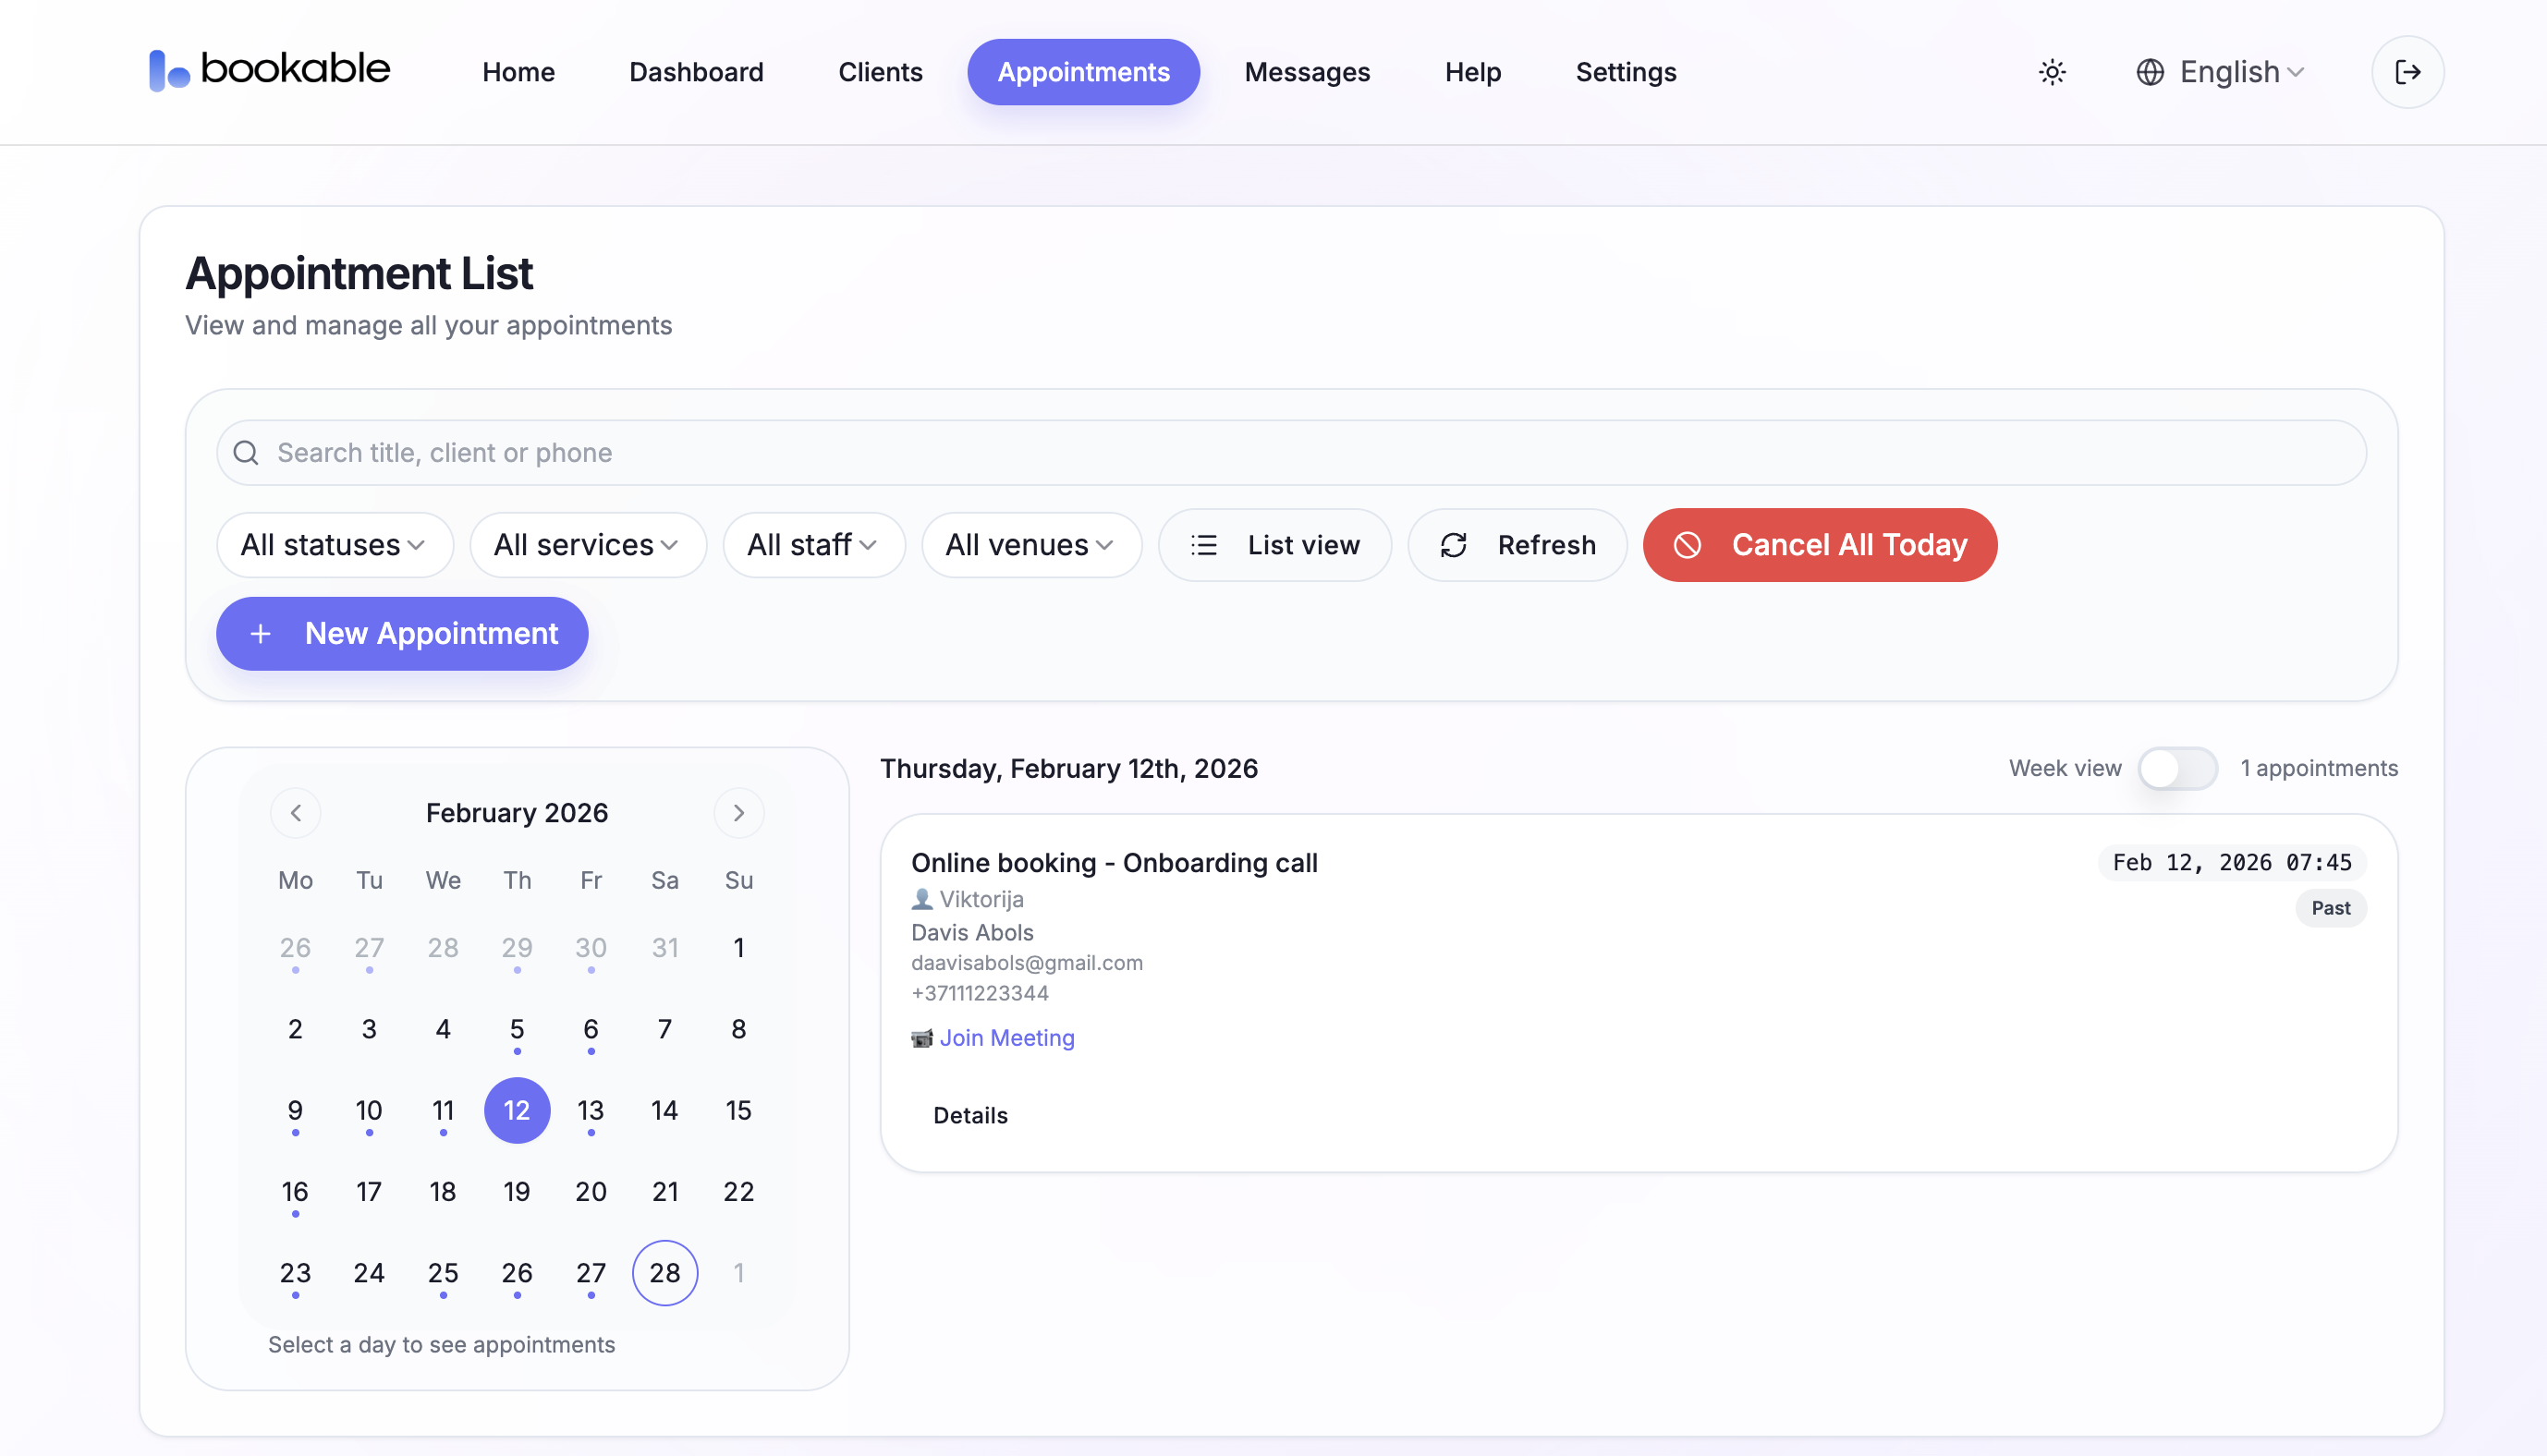Click the logout icon button

pyautogui.click(x=2407, y=72)
